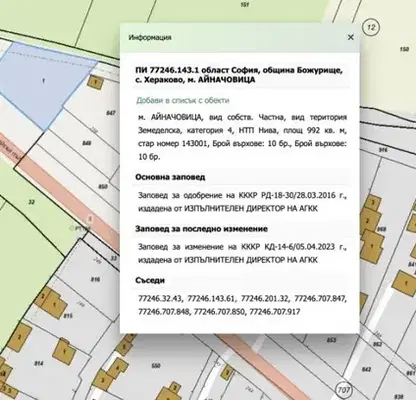Image resolution: width=416 pixels, height=400 pixels.
Task: Click the circled district marker 12
Action: point(371,27)
